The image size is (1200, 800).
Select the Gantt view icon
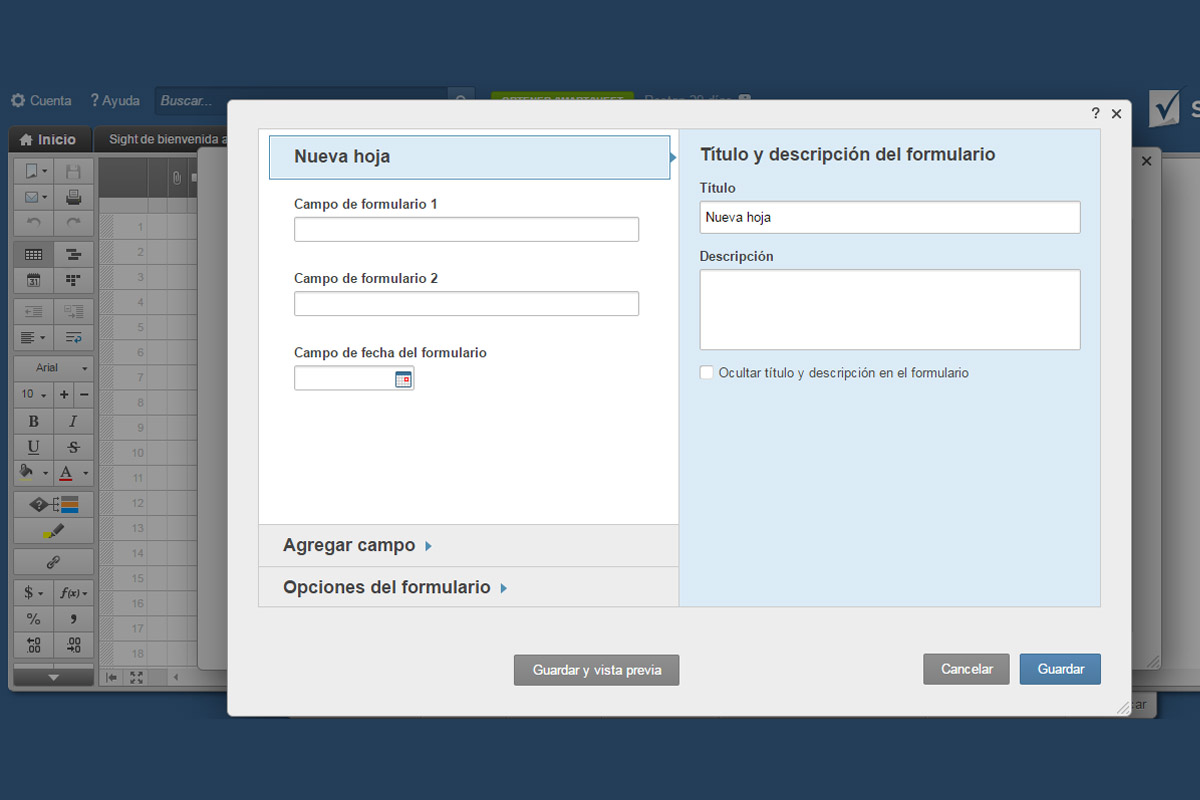pyautogui.click(x=73, y=254)
